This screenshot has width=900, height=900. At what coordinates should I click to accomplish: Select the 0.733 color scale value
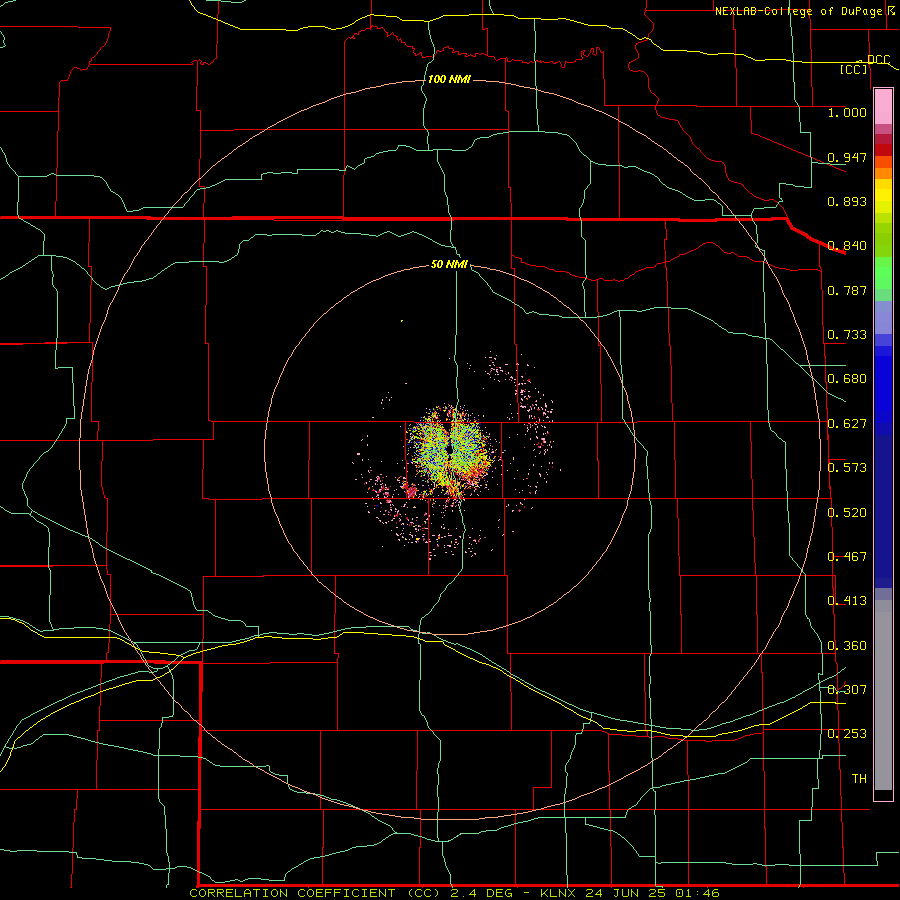point(847,335)
